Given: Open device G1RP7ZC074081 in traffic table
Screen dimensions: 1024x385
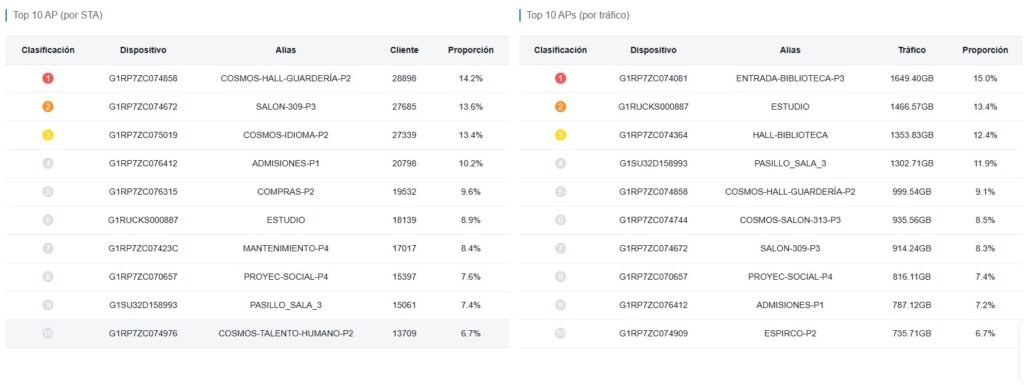Looking at the screenshot, I should [x=654, y=78].
